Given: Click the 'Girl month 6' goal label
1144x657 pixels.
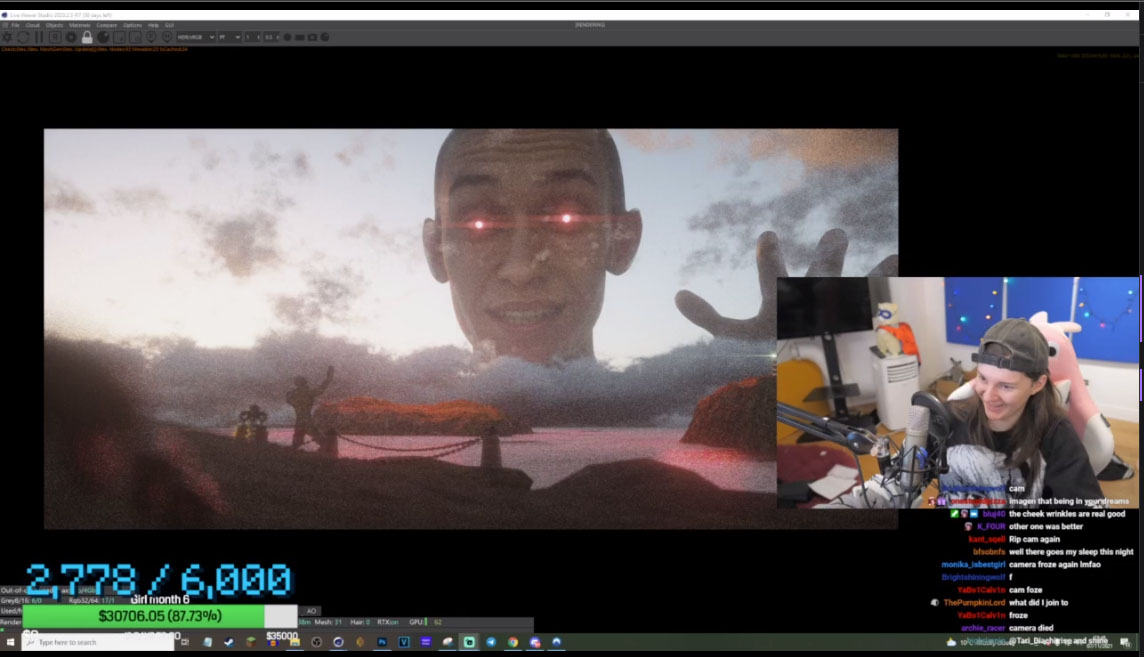Looking at the screenshot, I should click(x=160, y=599).
